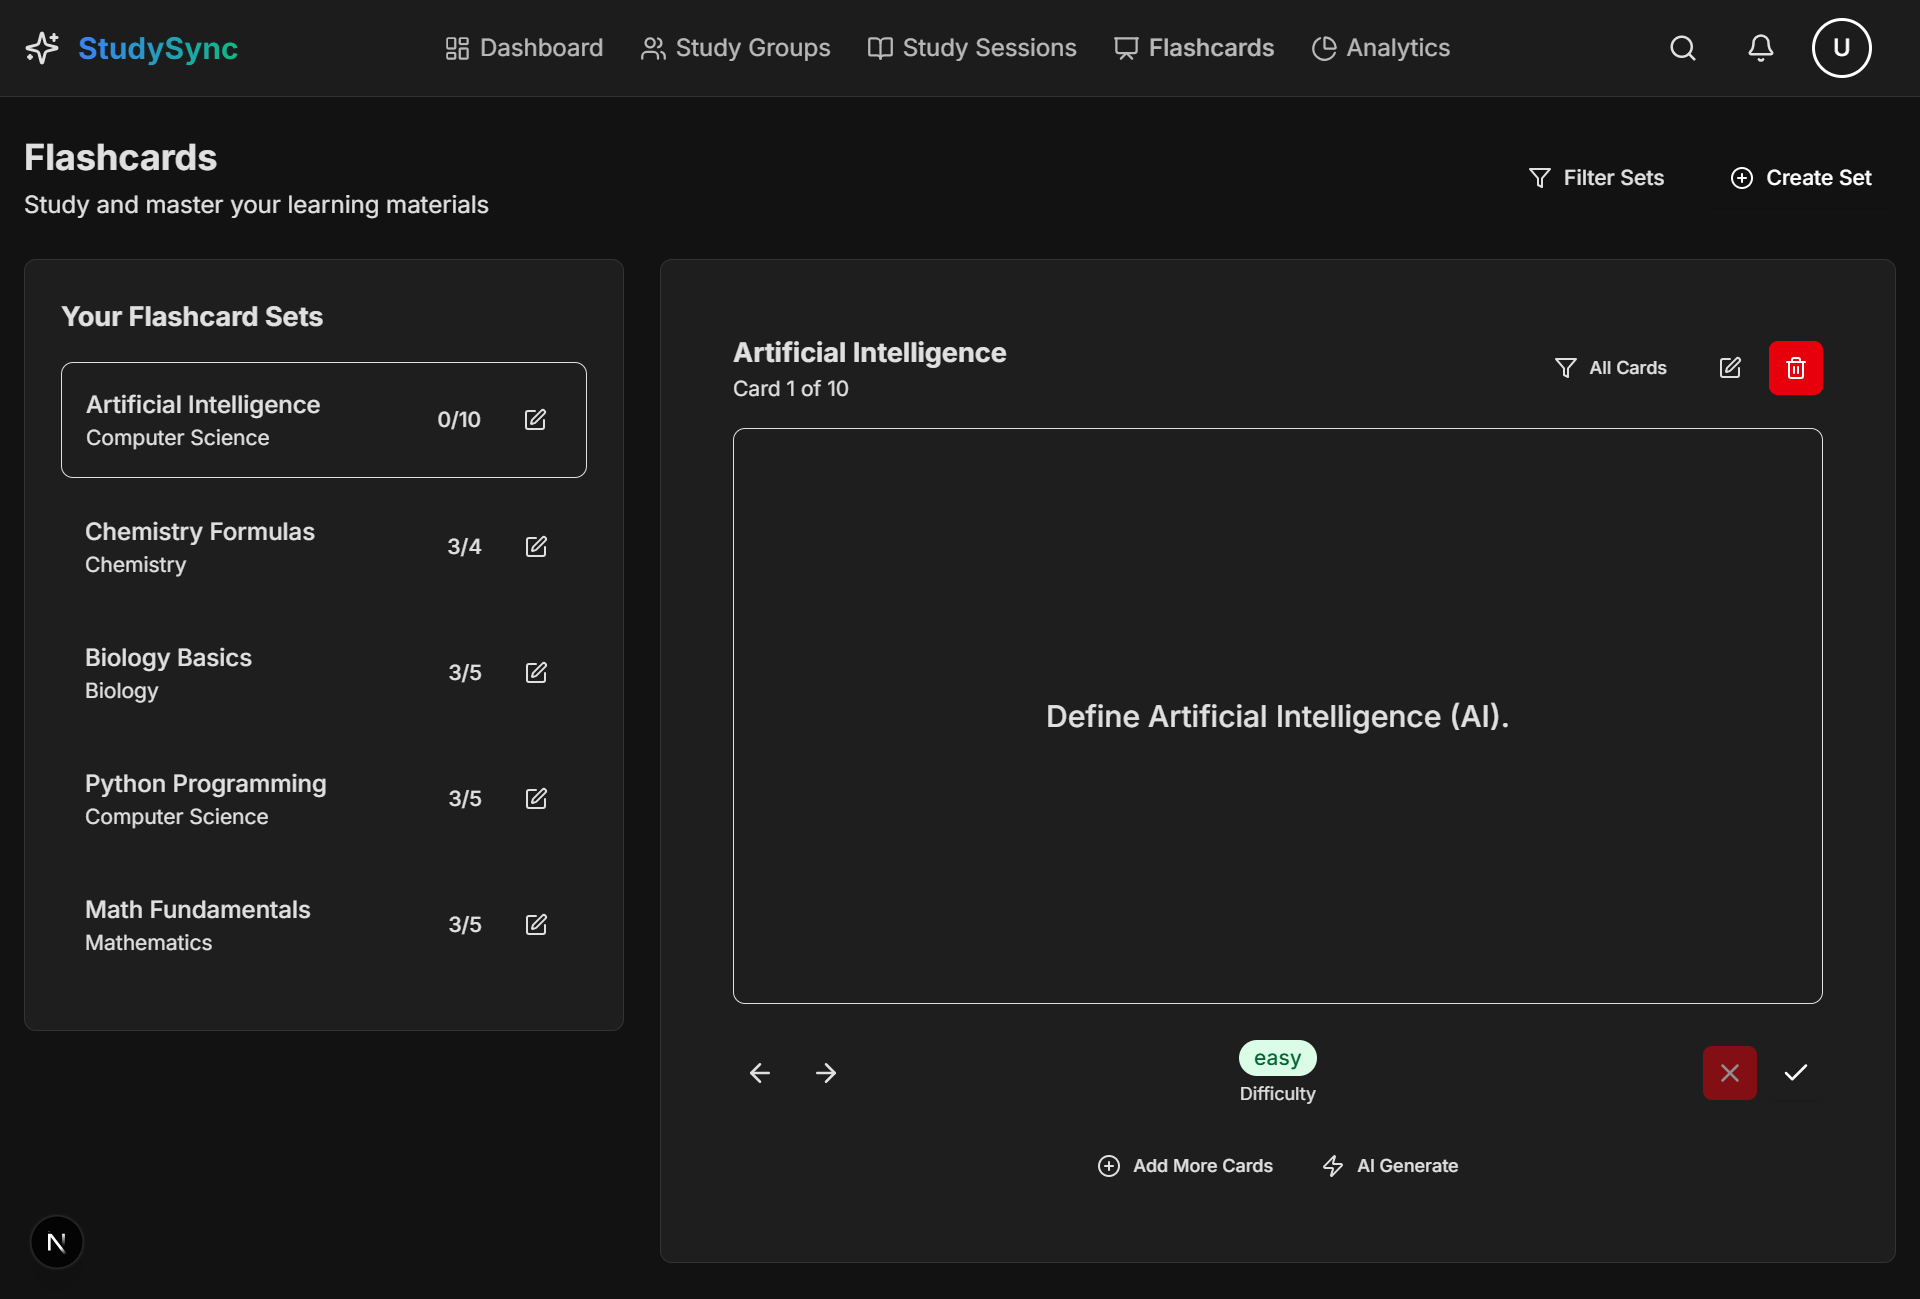Open the All Cards filter
Screen dimensions: 1920x1299
pos(1611,368)
